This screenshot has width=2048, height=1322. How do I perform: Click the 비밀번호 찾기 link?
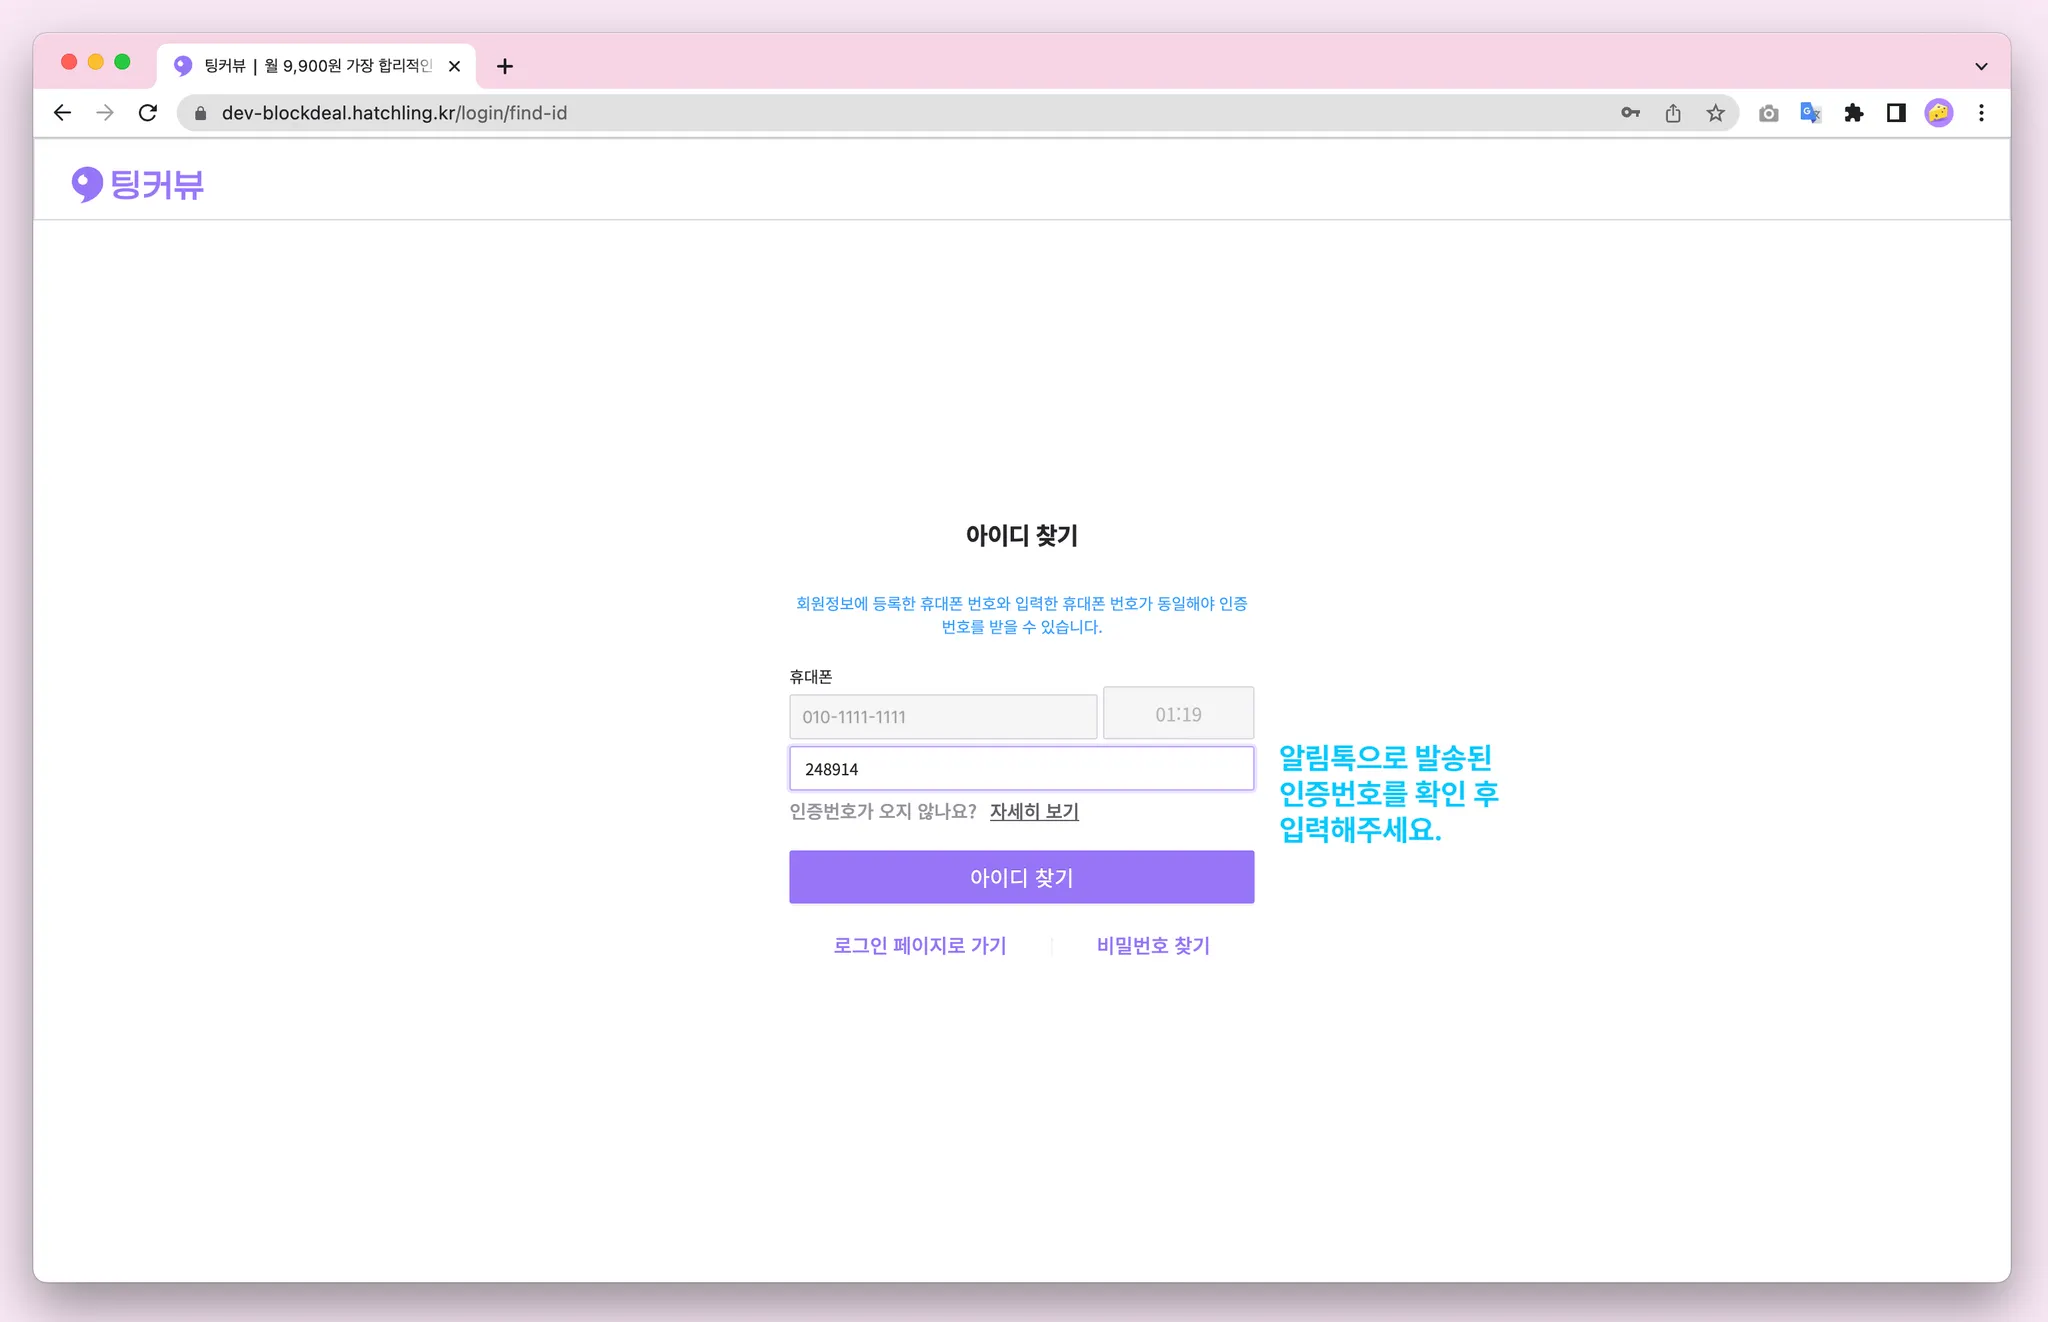point(1153,945)
